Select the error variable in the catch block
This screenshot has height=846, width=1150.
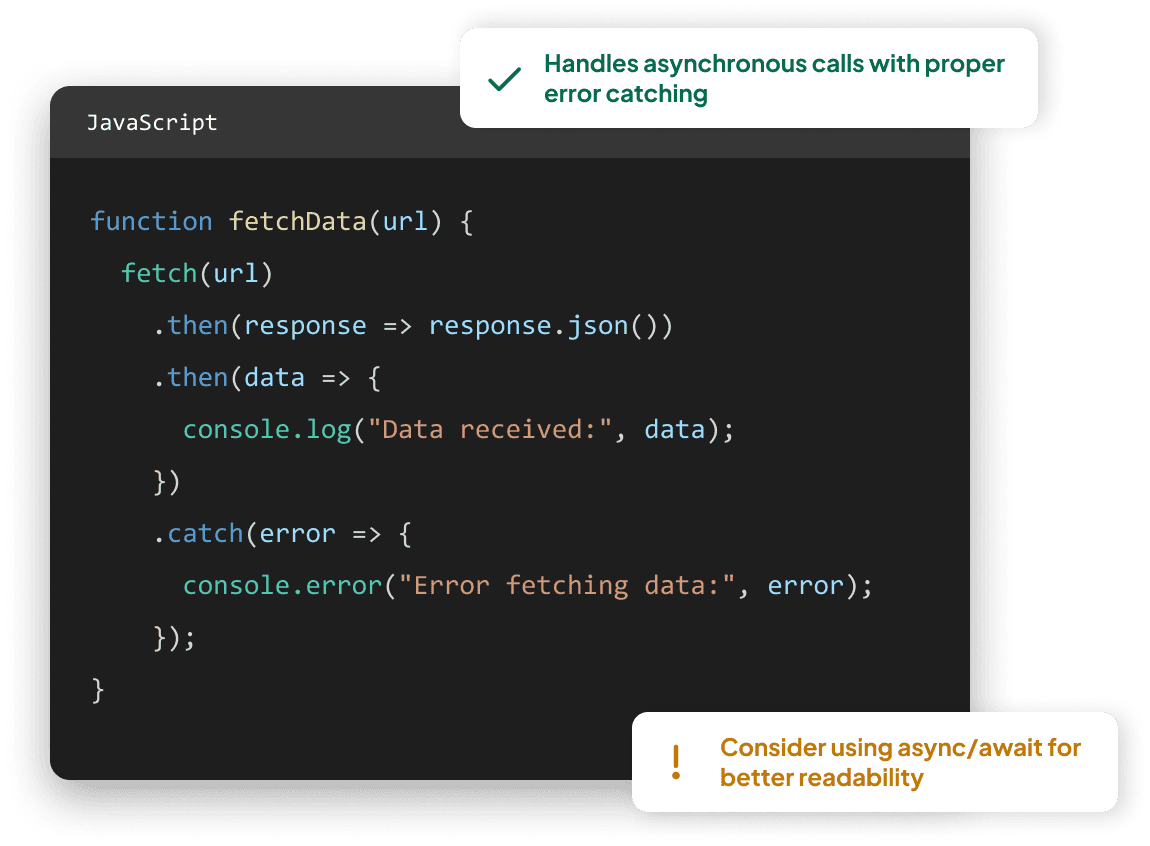tap(298, 533)
